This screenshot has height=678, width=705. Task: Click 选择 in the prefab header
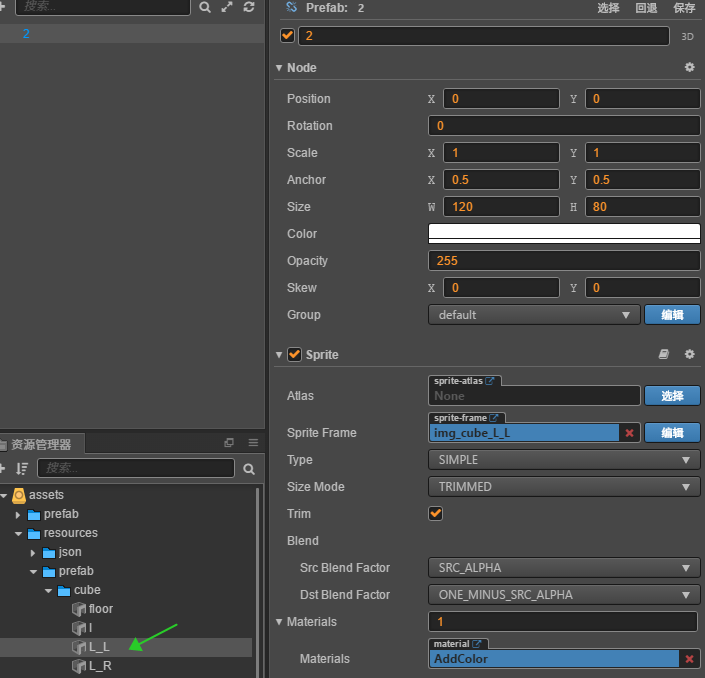(x=608, y=8)
